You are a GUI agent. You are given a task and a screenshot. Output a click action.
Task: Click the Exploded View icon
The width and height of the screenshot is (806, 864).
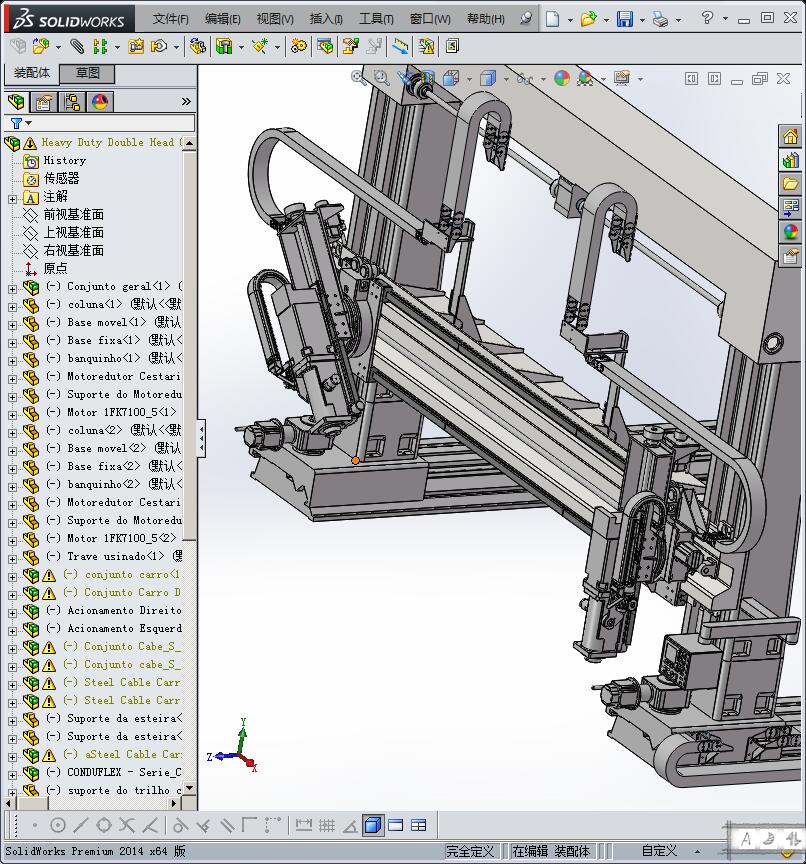click(350, 46)
